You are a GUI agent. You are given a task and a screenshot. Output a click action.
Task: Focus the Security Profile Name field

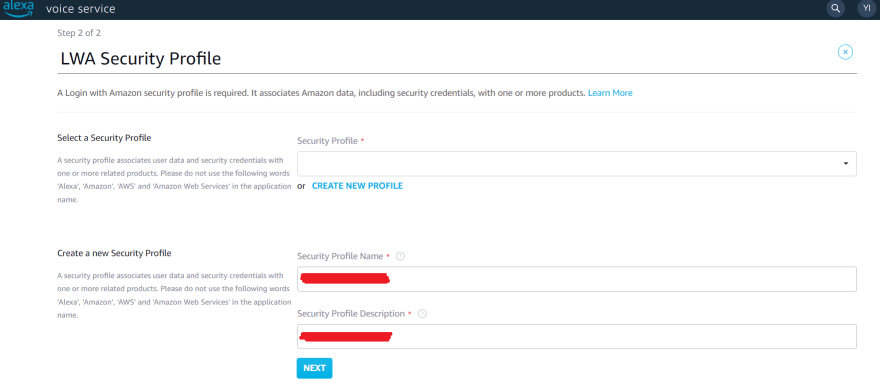[x=576, y=279]
